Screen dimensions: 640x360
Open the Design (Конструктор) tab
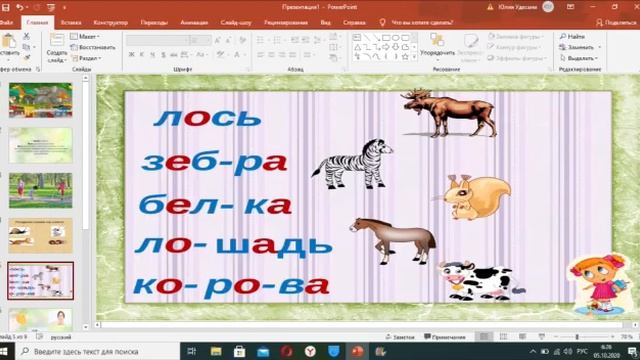[111, 22]
